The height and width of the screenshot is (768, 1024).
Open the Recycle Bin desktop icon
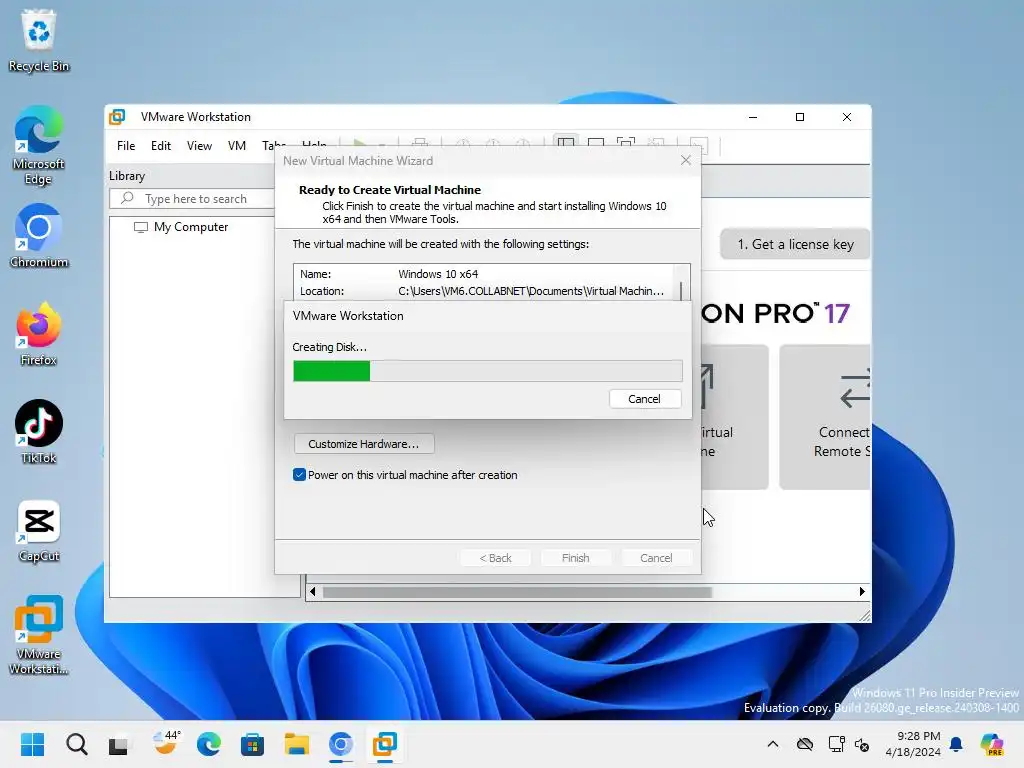point(39,40)
